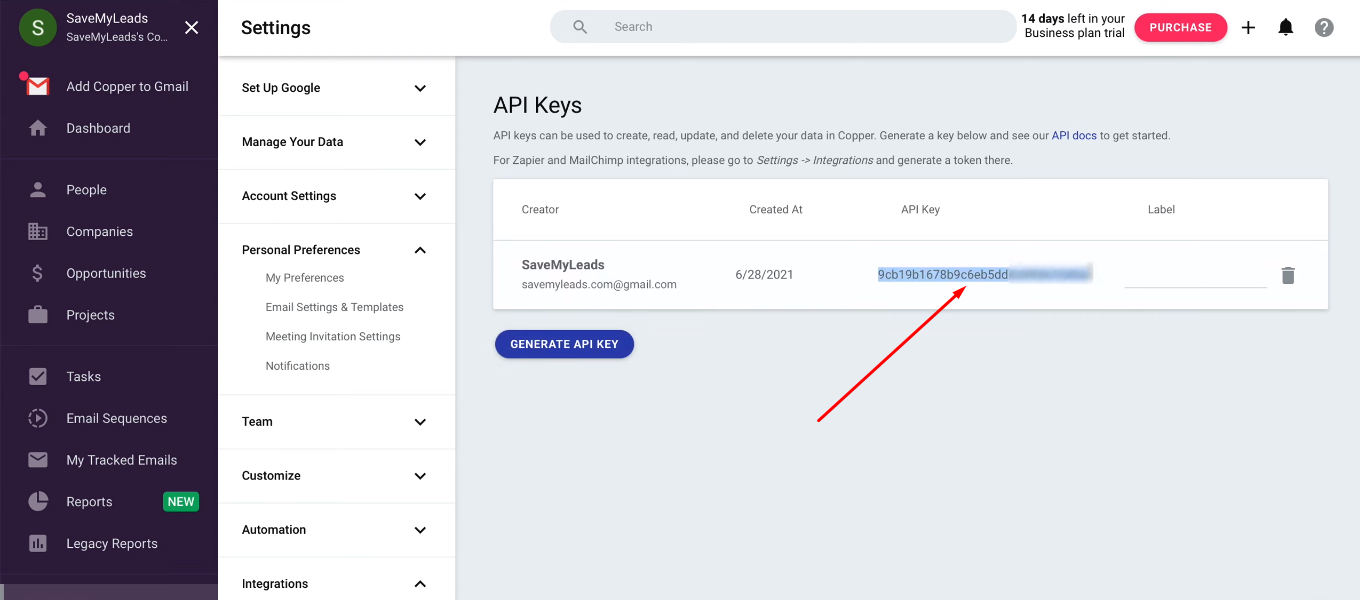Open the Dashboard home icon
The width and height of the screenshot is (1360, 600).
tap(38, 128)
